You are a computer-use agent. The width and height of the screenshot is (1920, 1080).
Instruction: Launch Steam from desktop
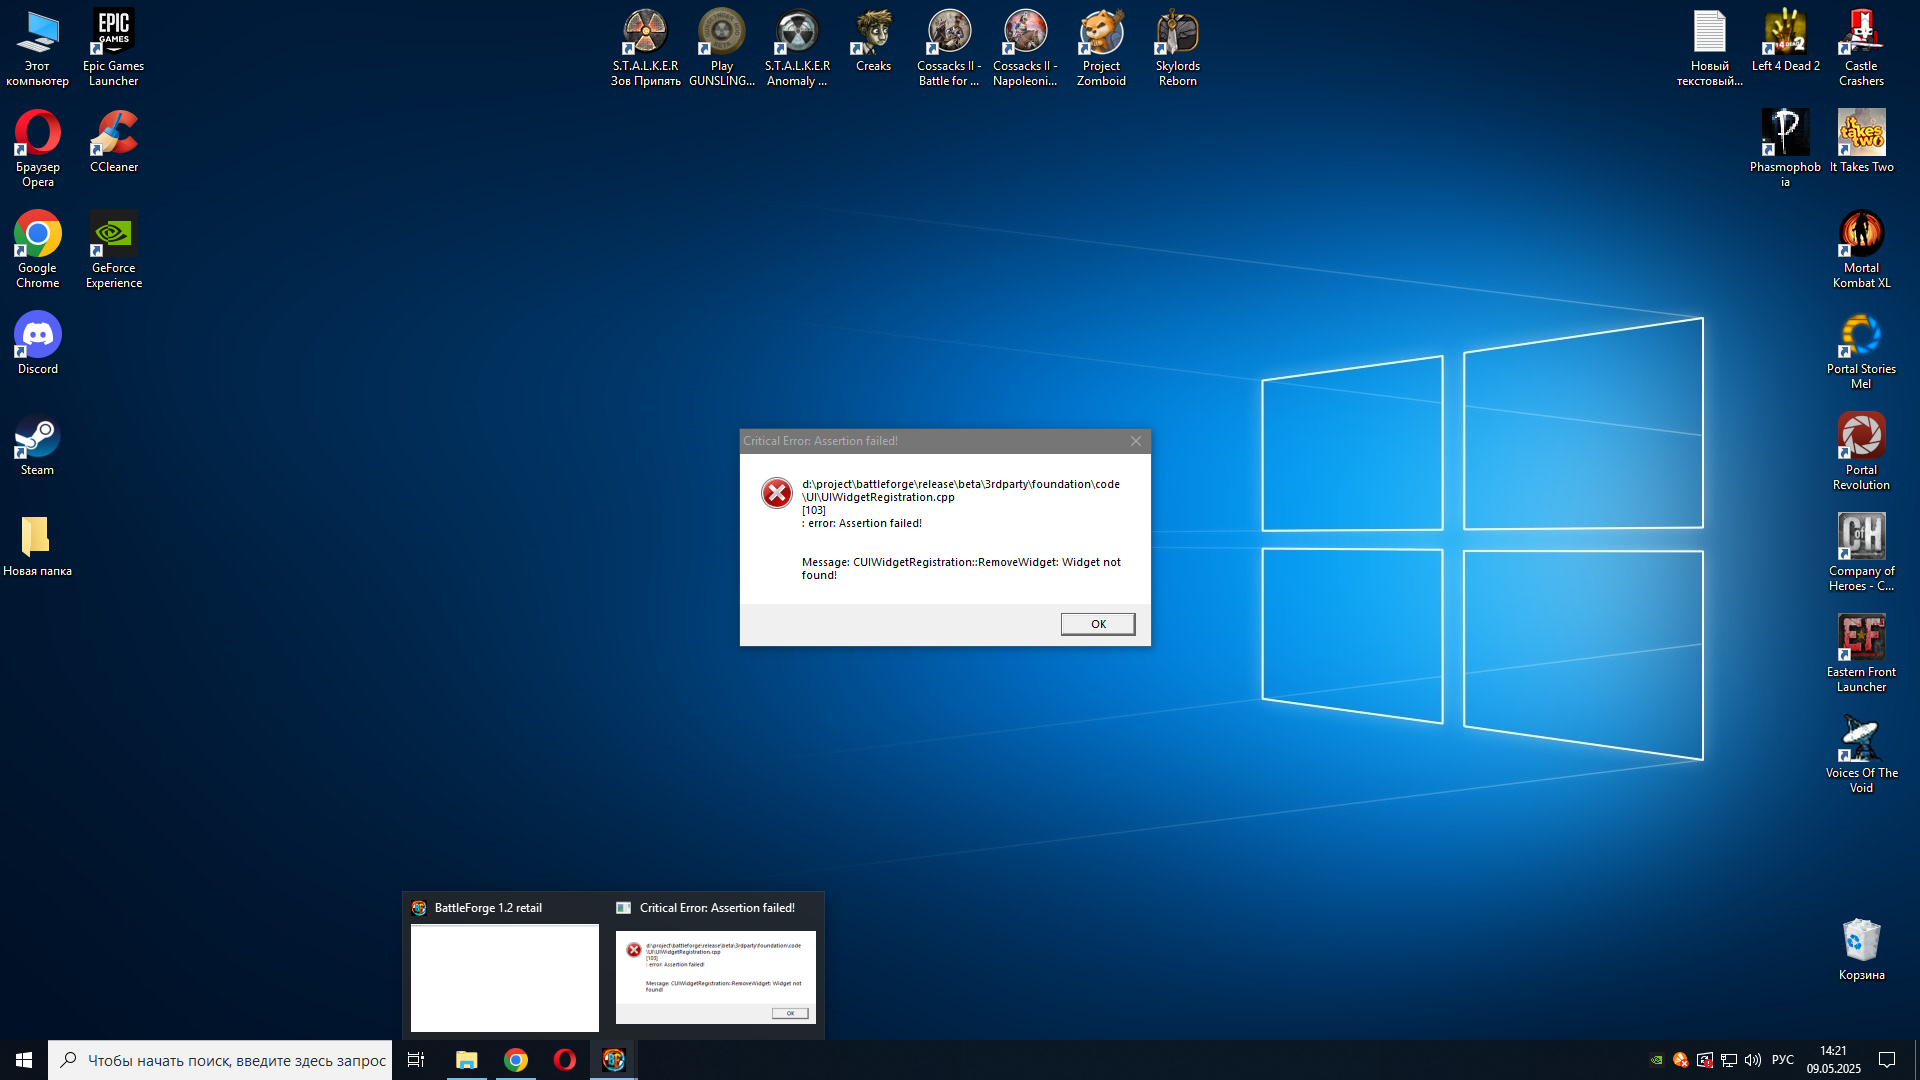37,447
